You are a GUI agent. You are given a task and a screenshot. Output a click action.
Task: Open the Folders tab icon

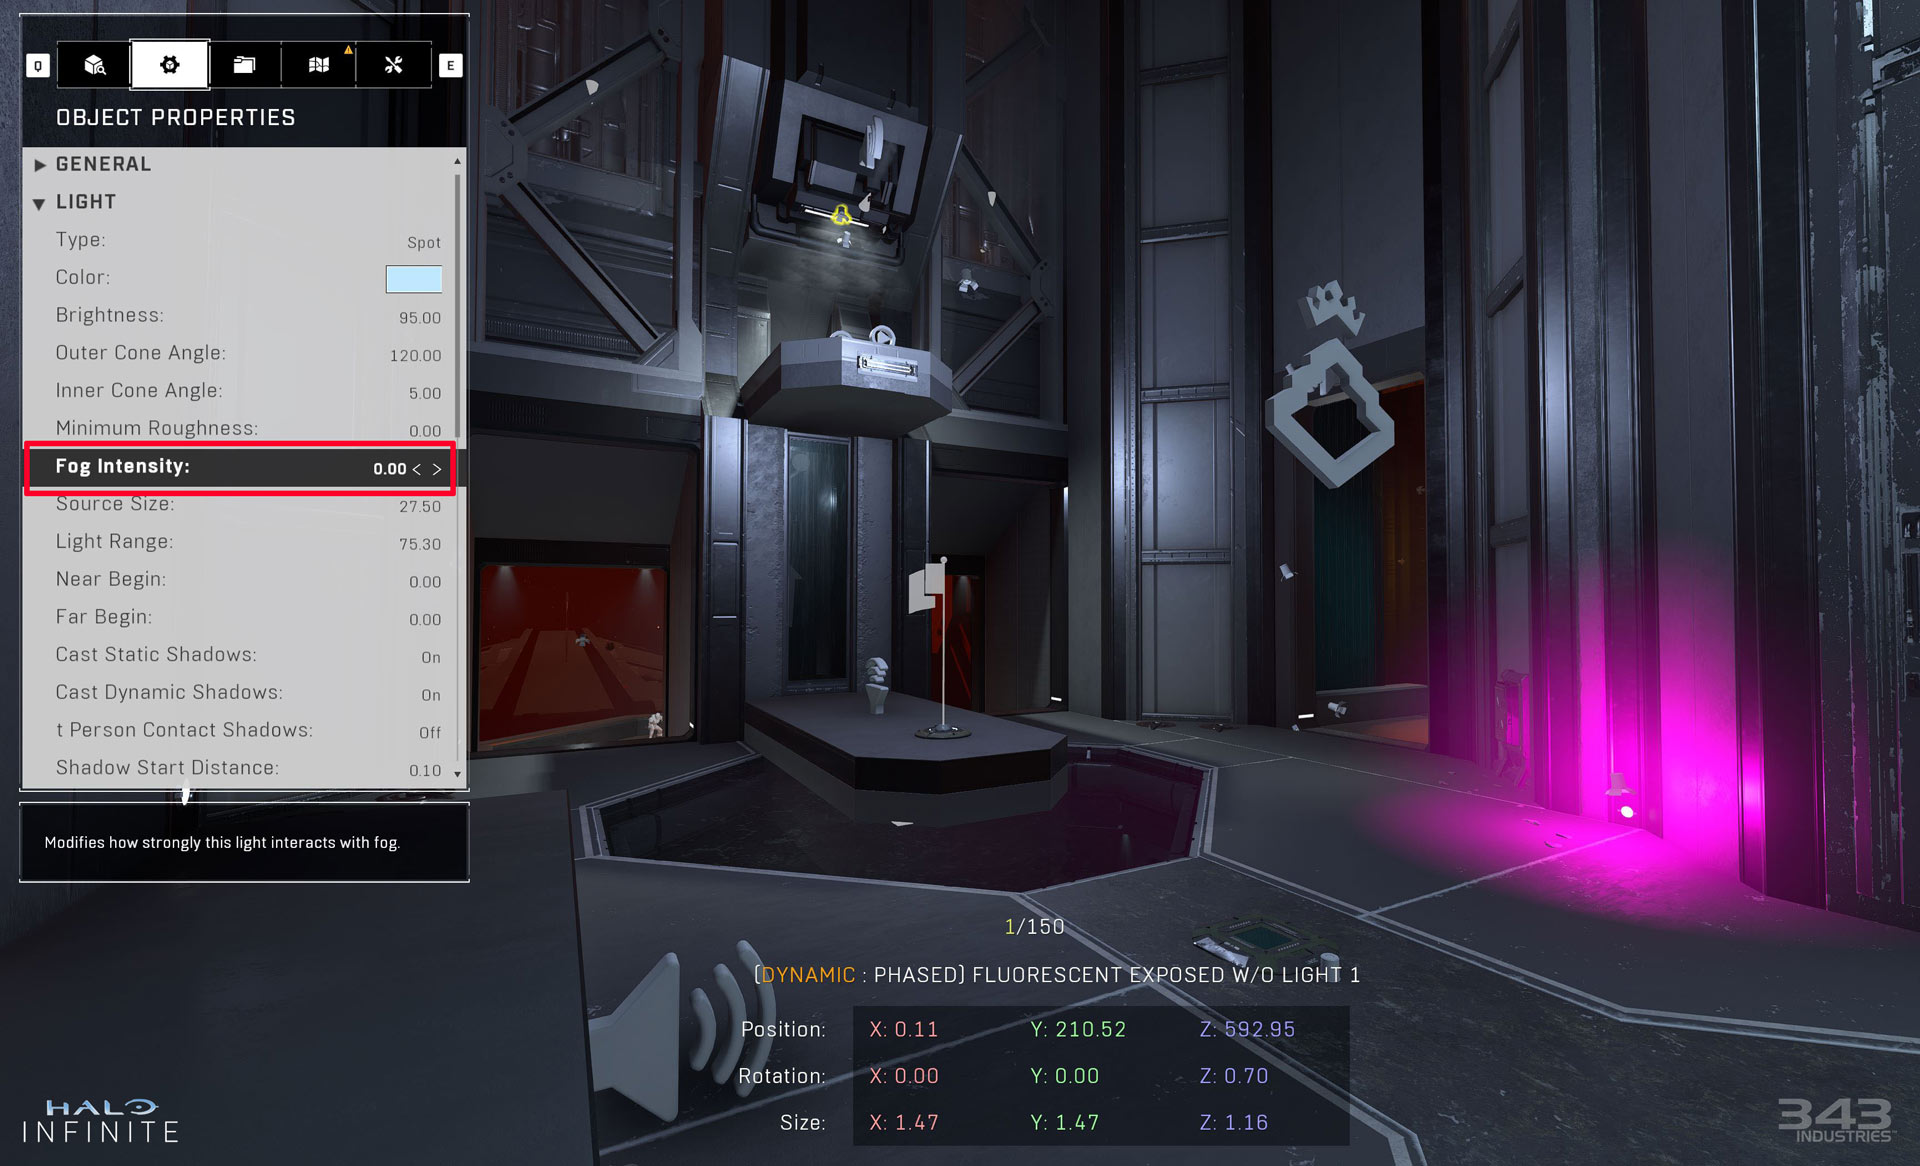[x=244, y=65]
